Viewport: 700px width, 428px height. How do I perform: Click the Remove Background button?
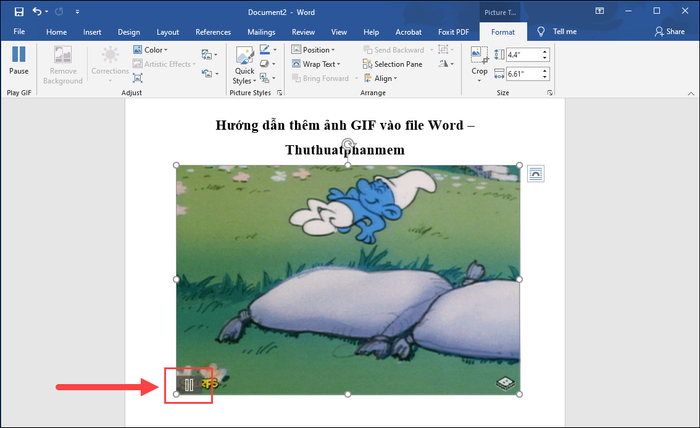[x=63, y=65]
